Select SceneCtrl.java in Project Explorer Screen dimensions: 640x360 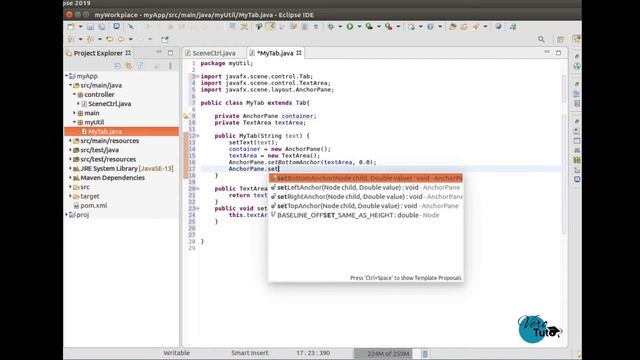pos(109,104)
